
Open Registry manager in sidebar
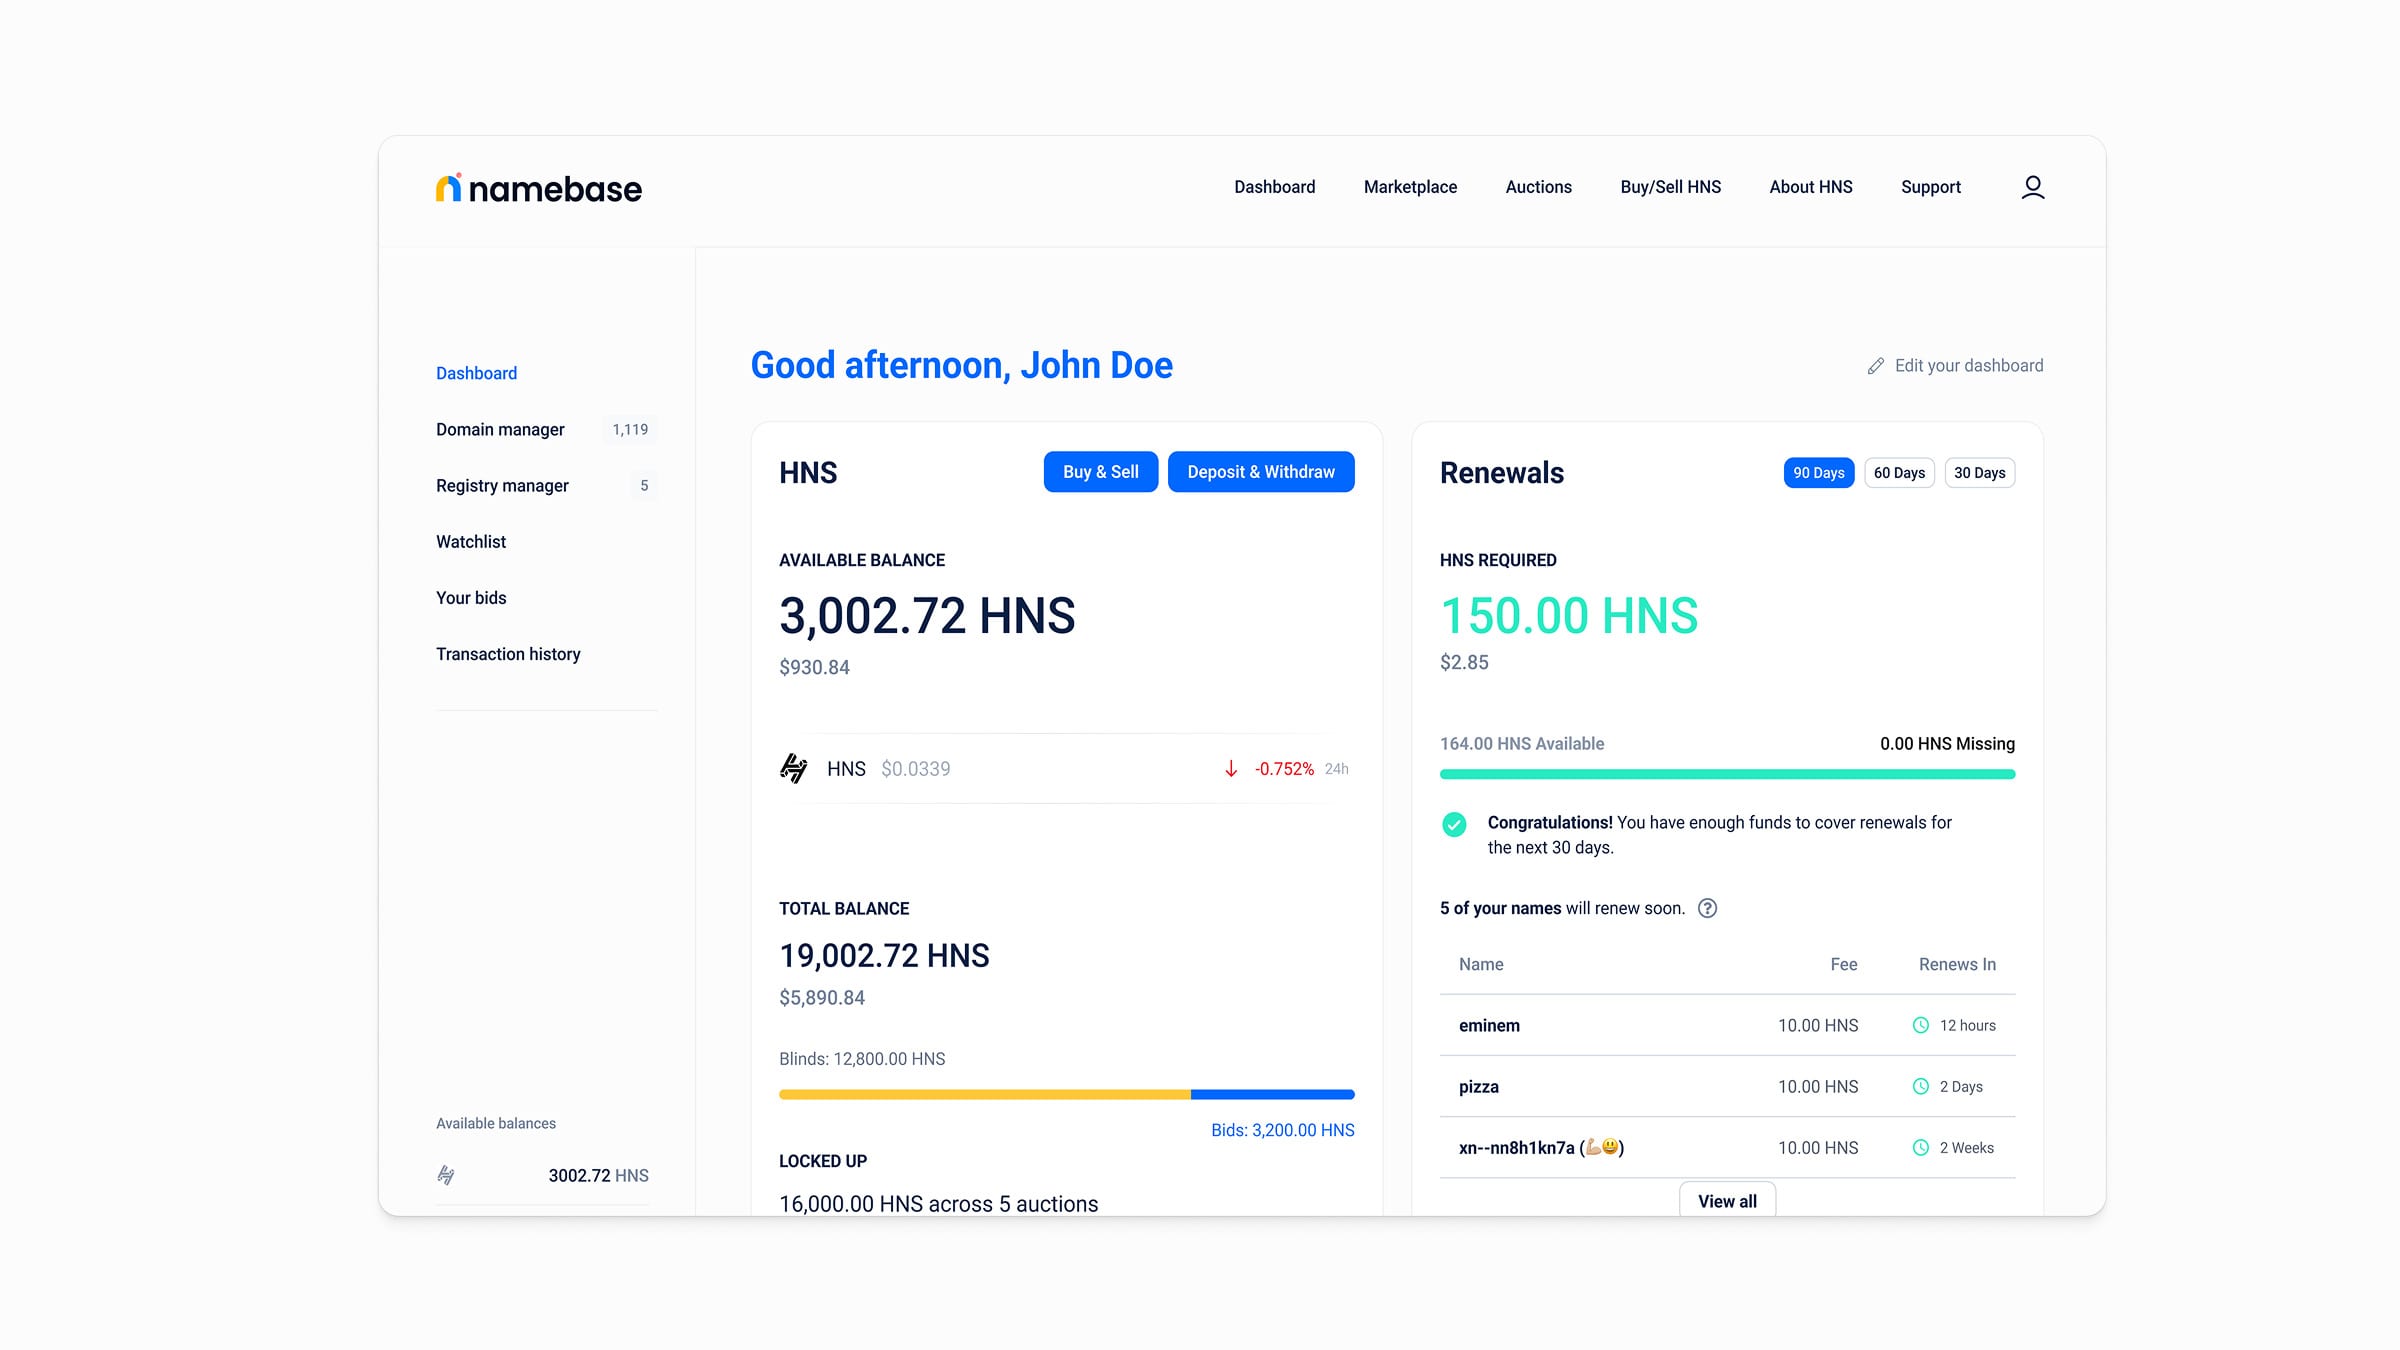pos(502,485)
